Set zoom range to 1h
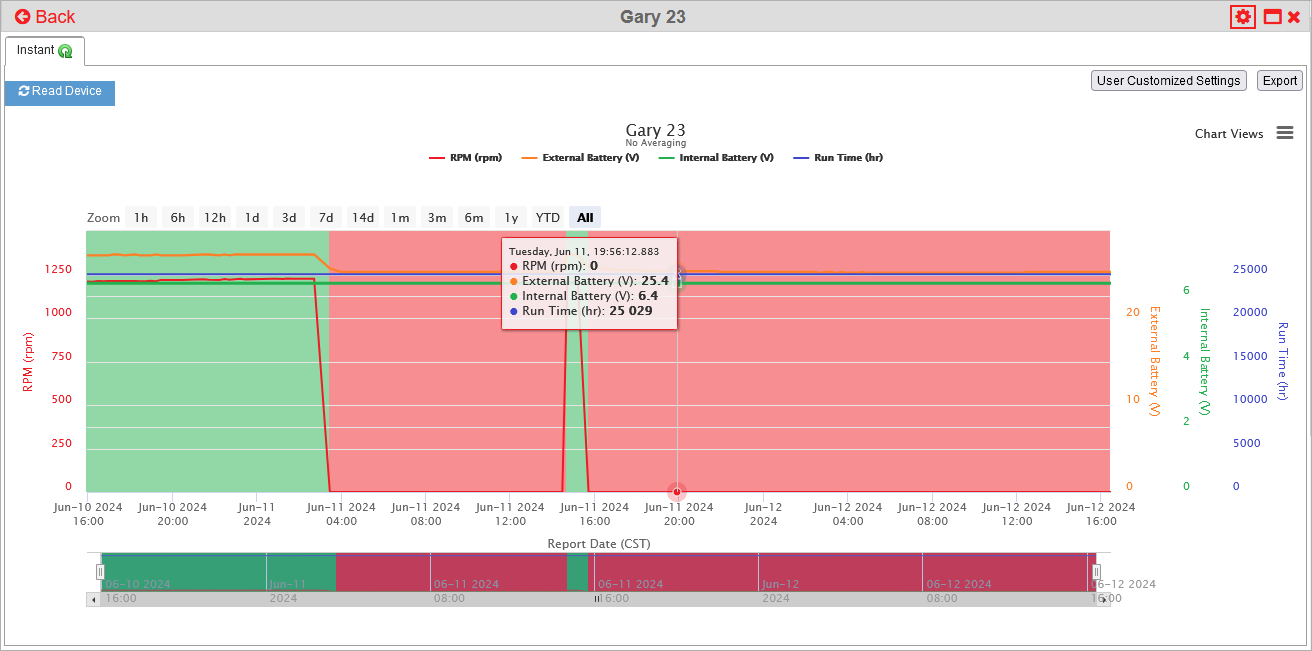Viewport: 1312px width, 651px height. coord(141,217)
